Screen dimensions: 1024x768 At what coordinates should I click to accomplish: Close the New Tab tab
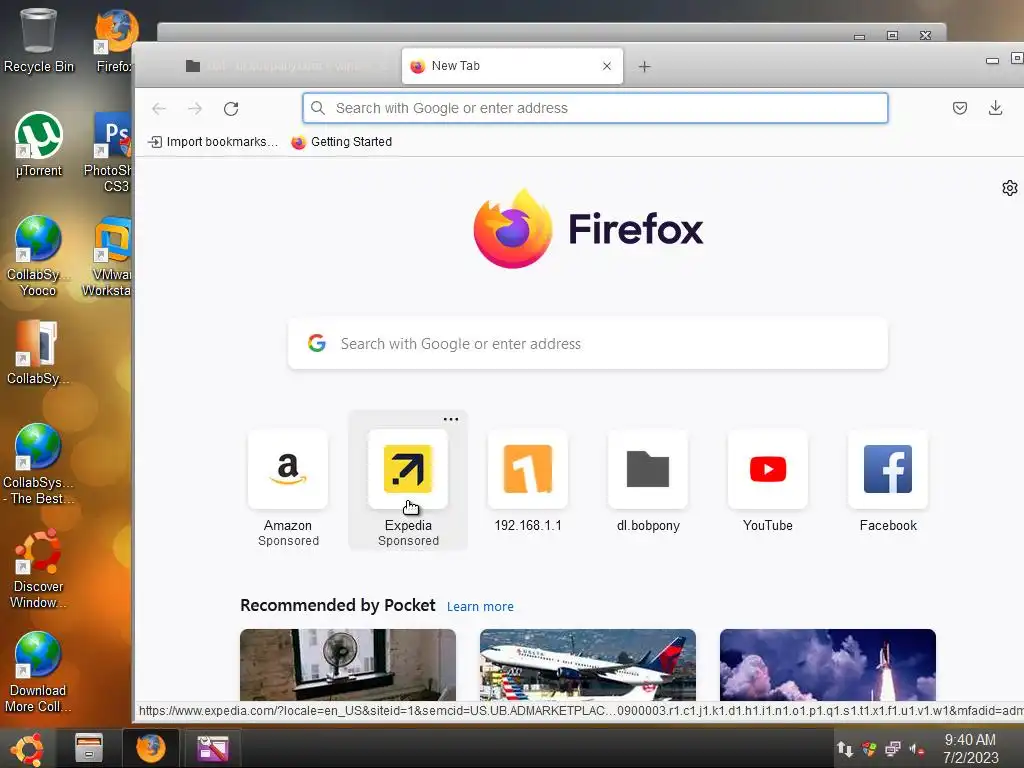[x=607, y=66]
